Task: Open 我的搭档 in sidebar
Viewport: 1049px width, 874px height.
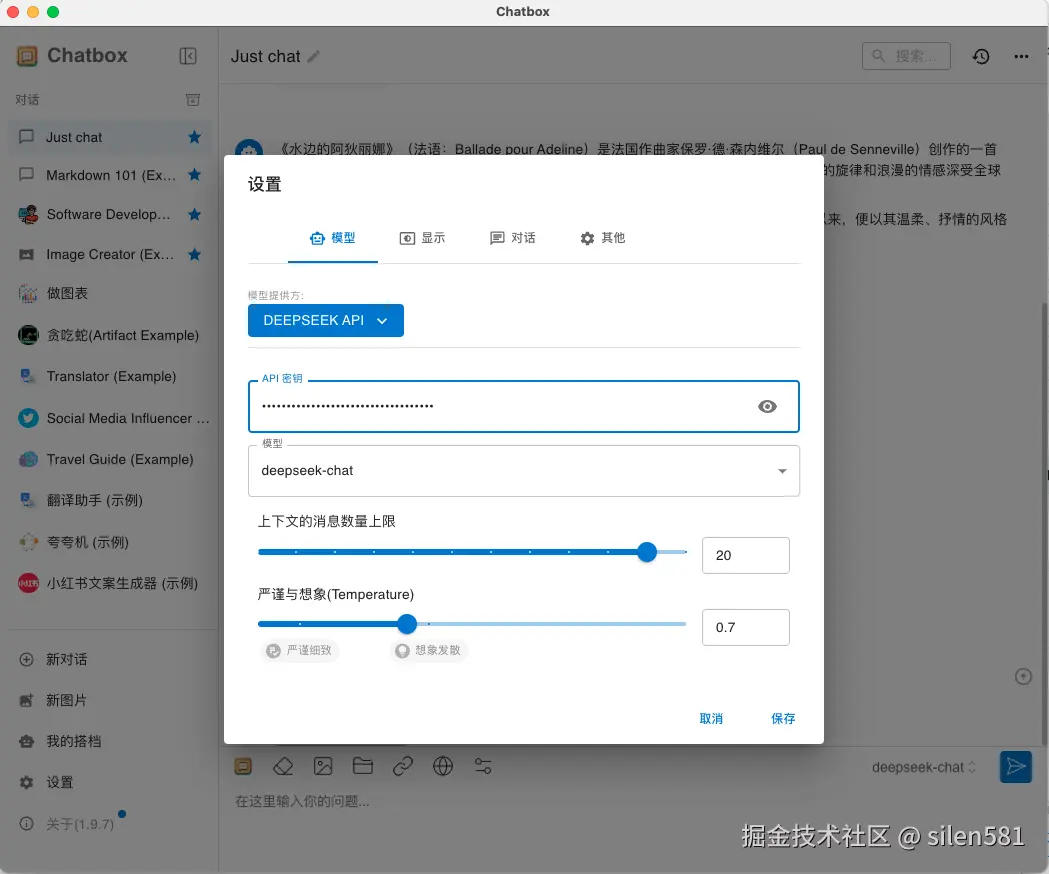Action: pyautogui.click(x=74, y=741)
